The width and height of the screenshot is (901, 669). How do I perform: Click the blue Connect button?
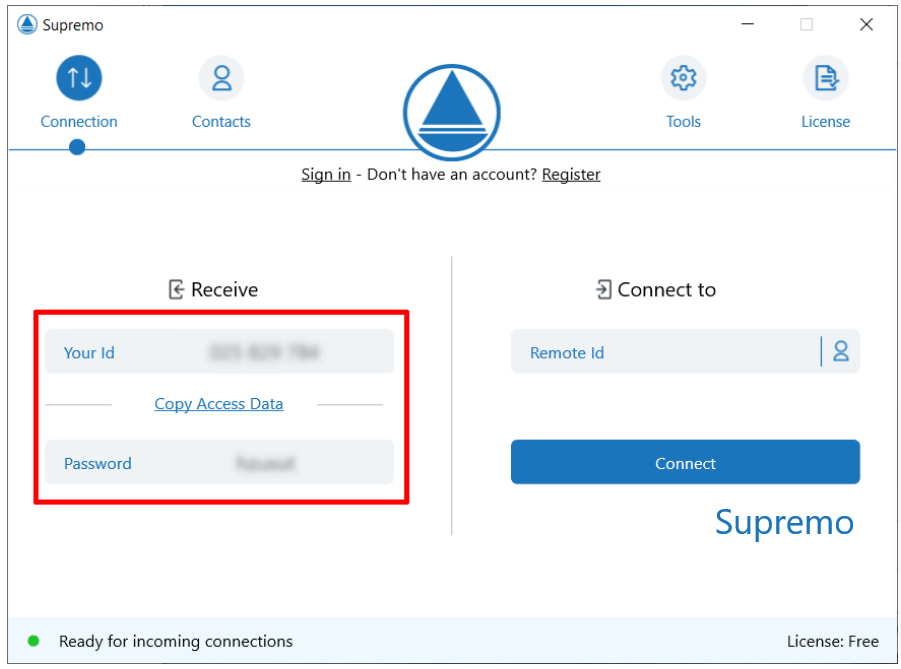(x=685, y=462)
